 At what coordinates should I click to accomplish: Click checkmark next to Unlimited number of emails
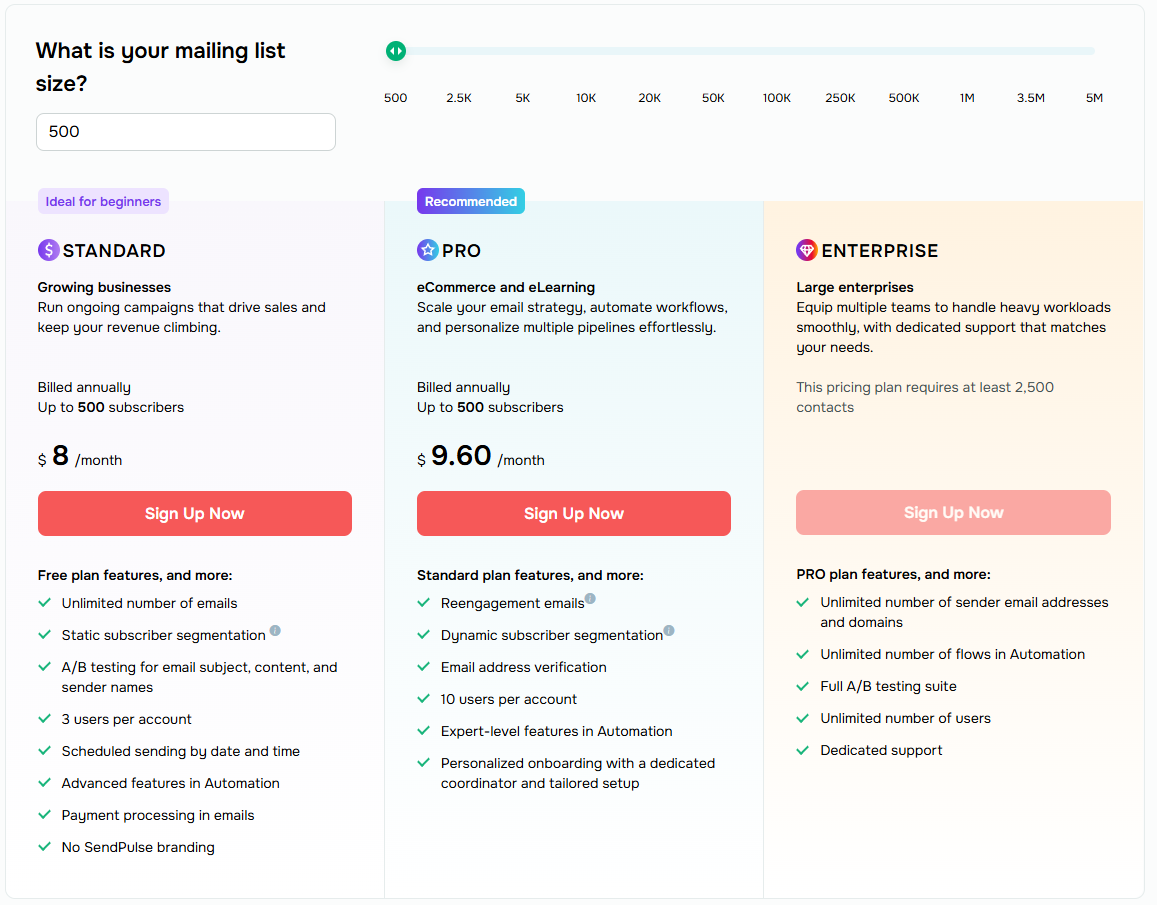tap(44, 603)
